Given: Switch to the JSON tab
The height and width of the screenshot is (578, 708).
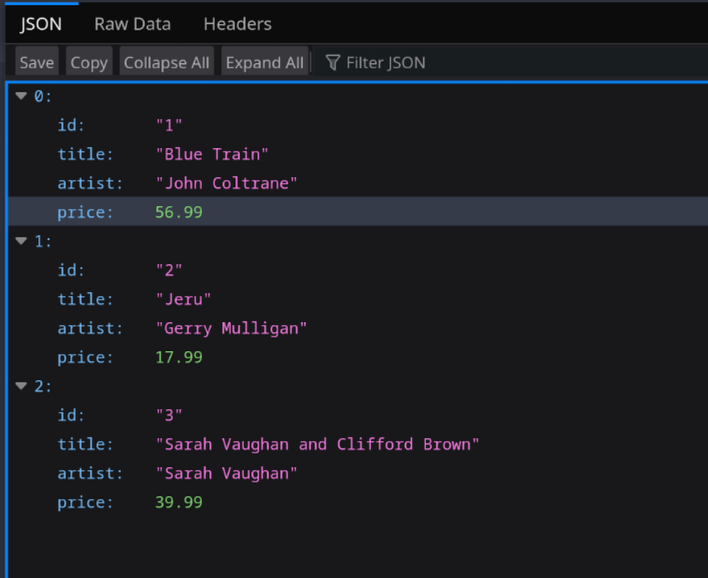Looking at the screenshot, I should pyautogui.click(x=41, y=24).
